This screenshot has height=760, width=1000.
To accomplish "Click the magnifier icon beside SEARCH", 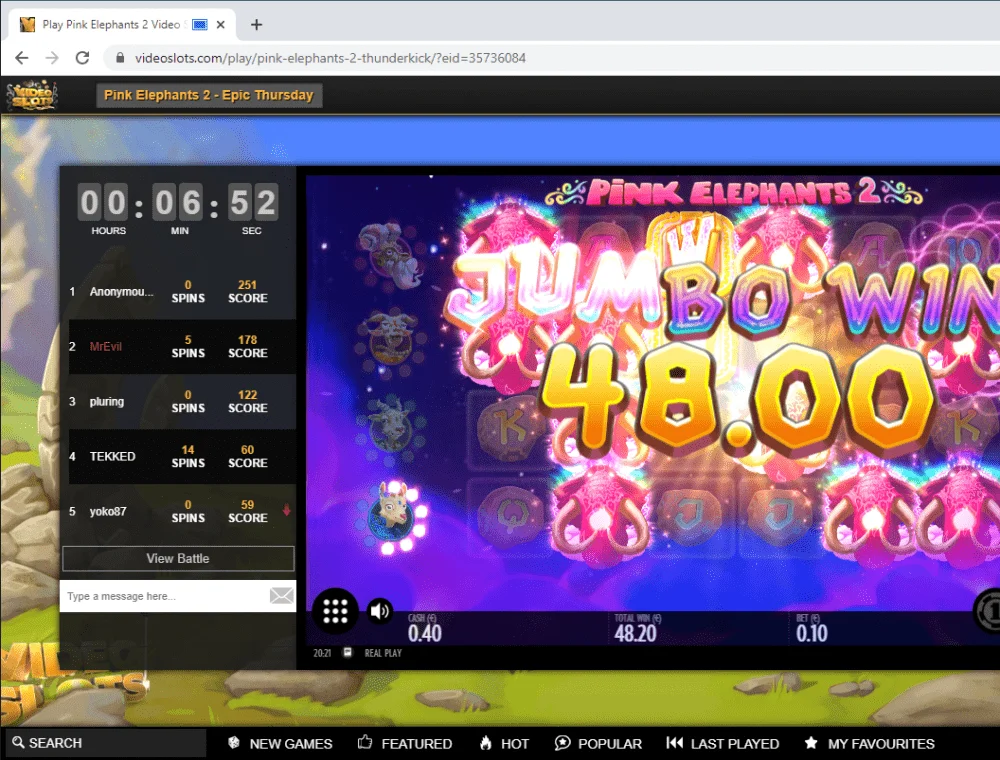I will [x=18, y=742].
